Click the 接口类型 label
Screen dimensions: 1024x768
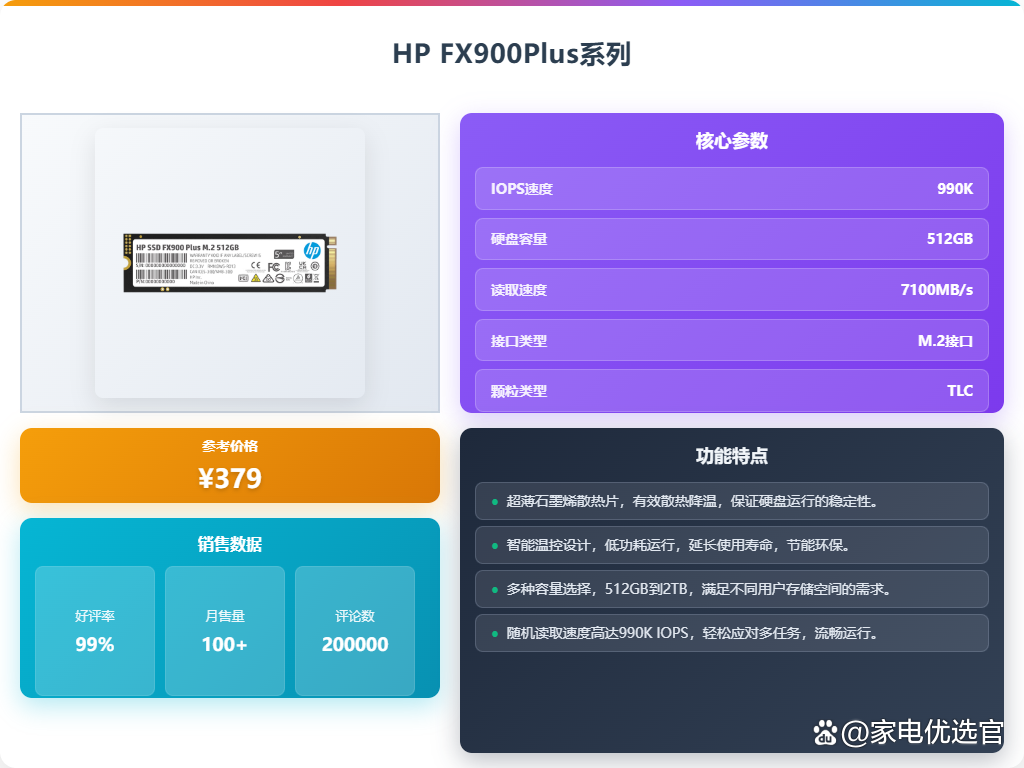(519, 341)
